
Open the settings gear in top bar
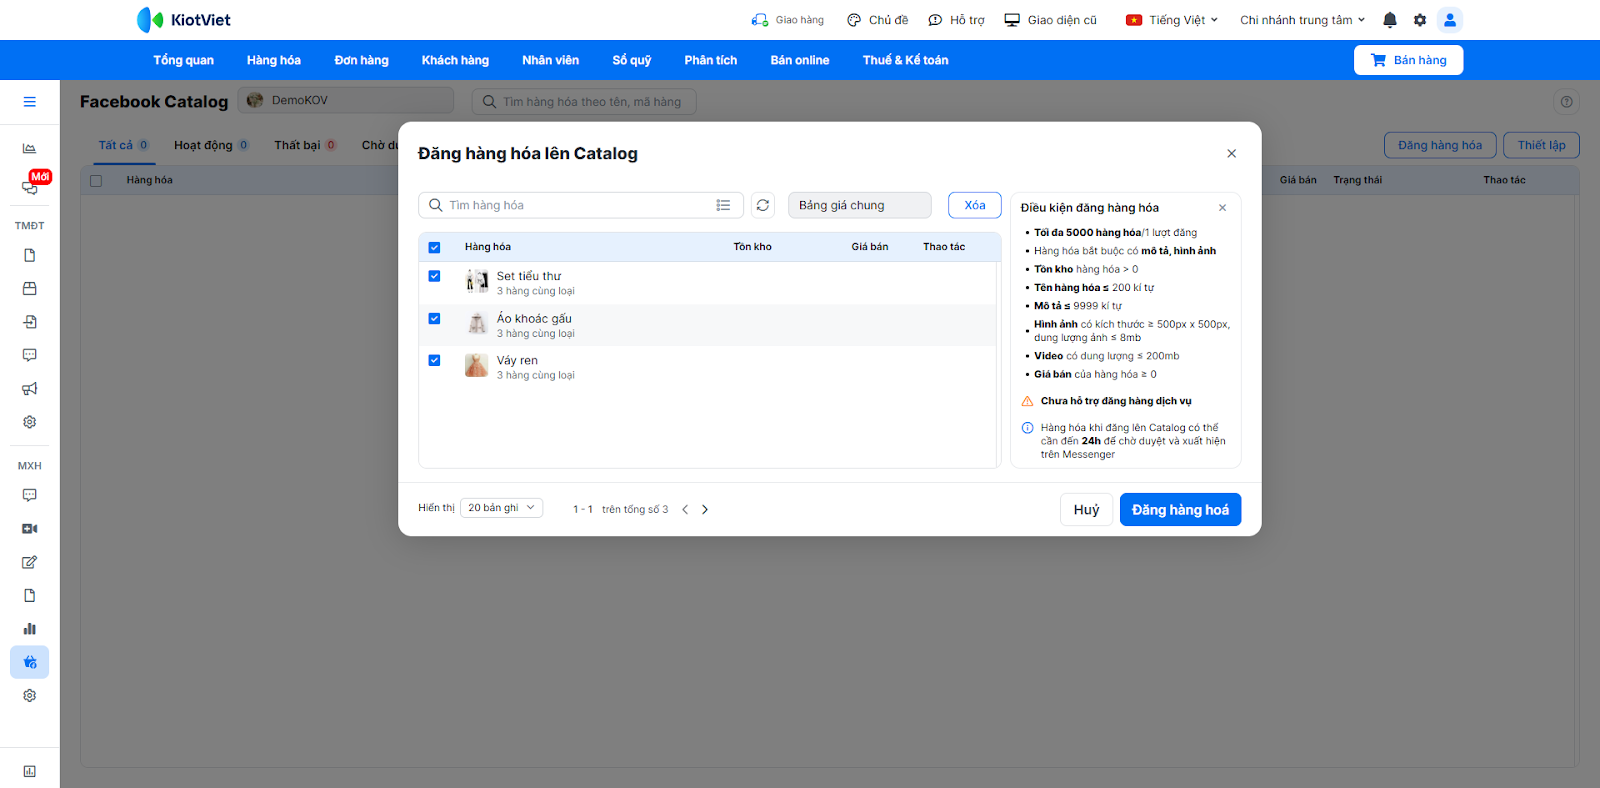[1420, 20]
